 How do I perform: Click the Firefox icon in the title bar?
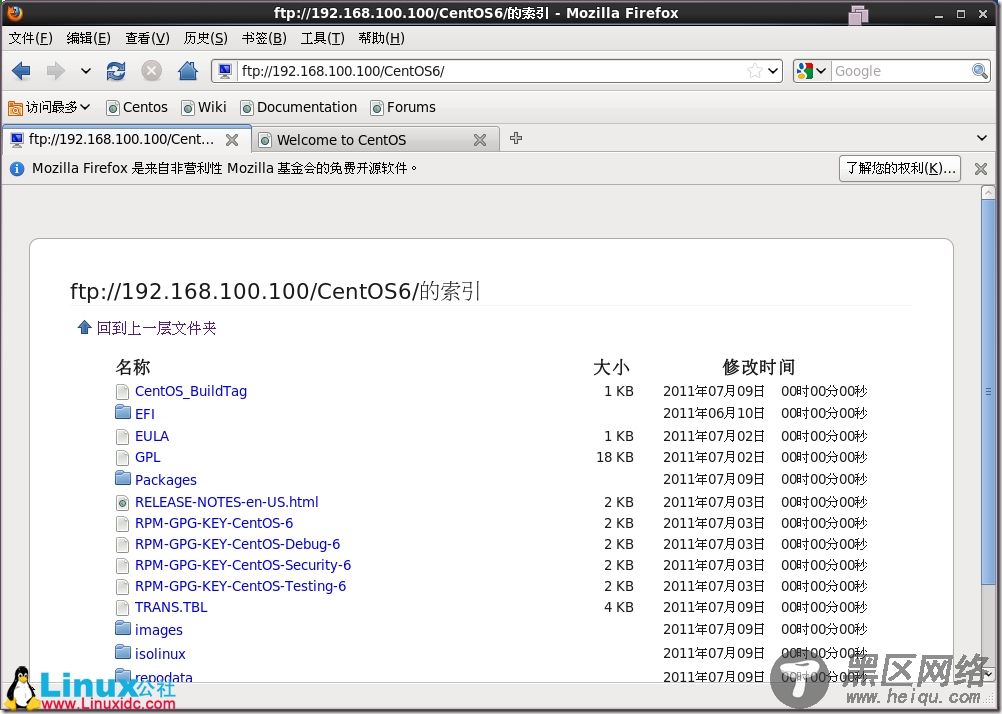(x=15, y=13)
